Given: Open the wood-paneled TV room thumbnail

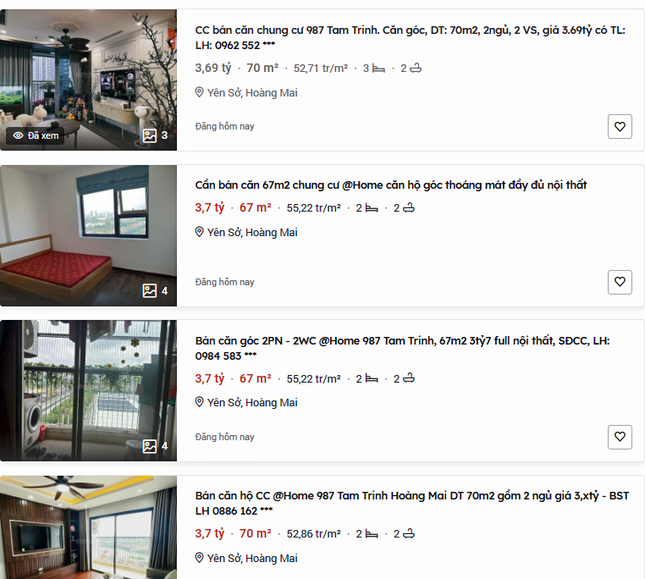Looking at the screenshot, I should pos(88,527).
